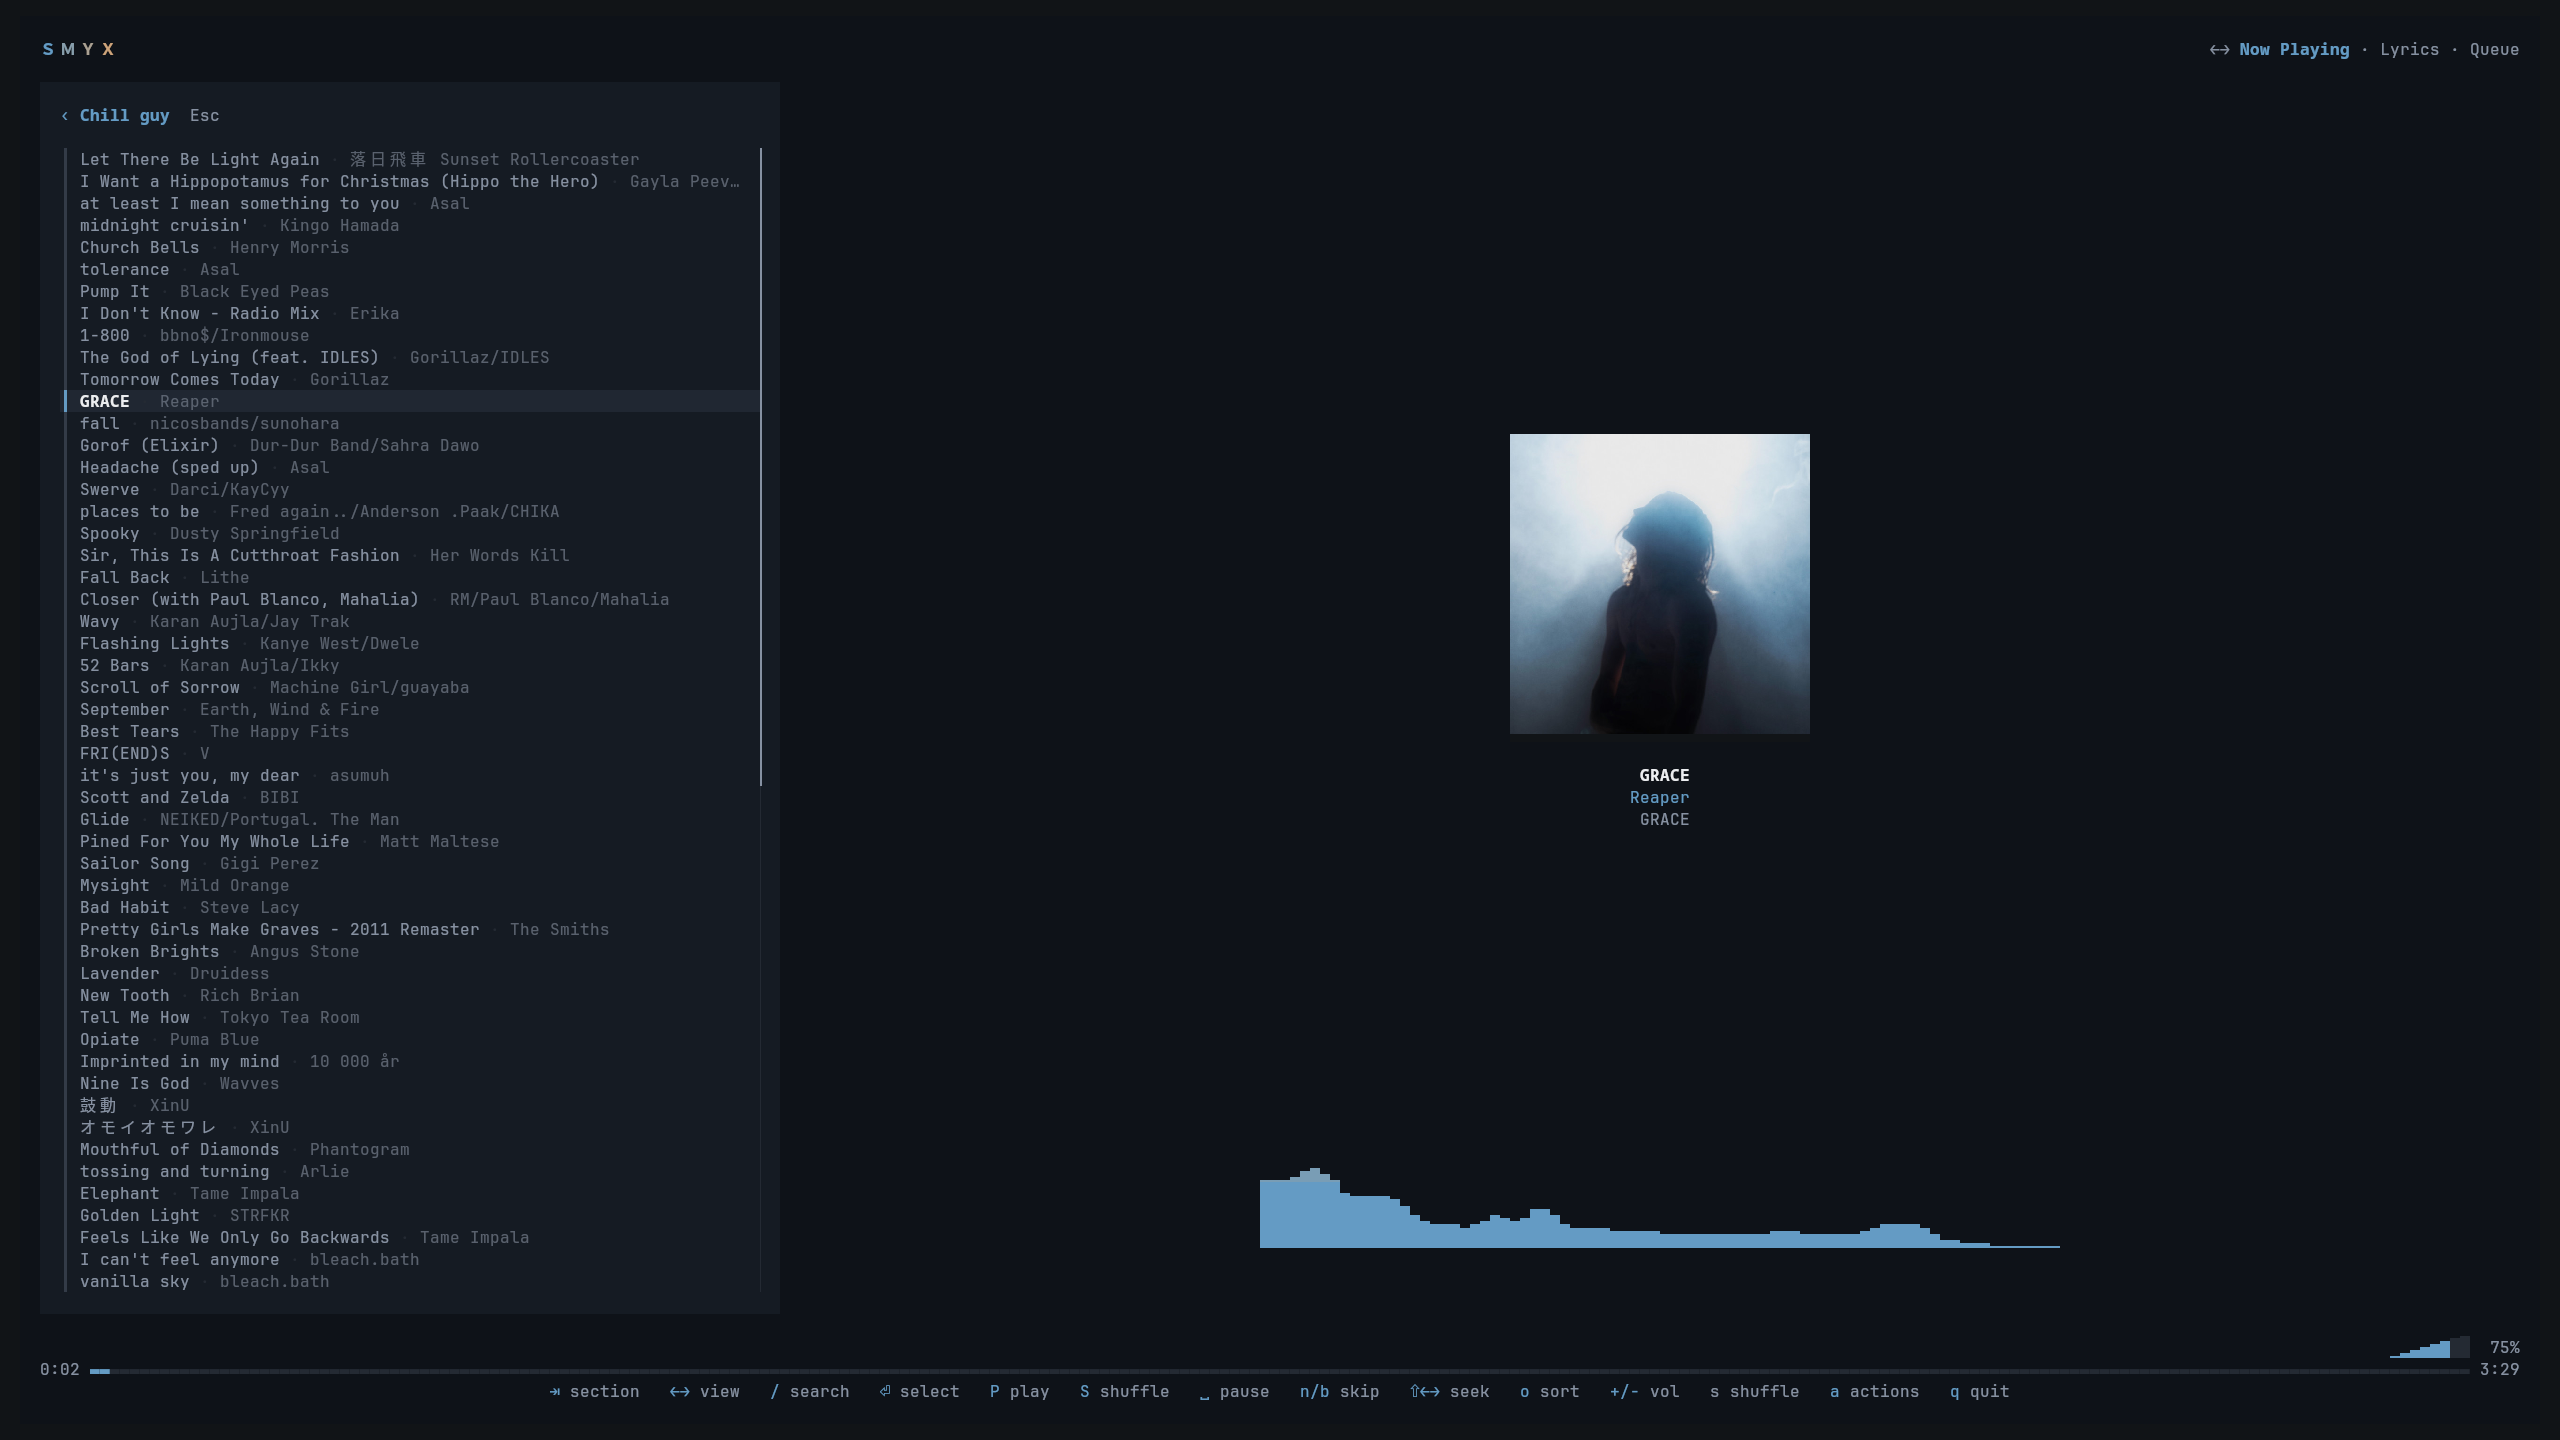Image resolution: width=2560 pixels, height=1440 pixels.
Task: Click the play shortcut hint
Action: [1019, 1392]
